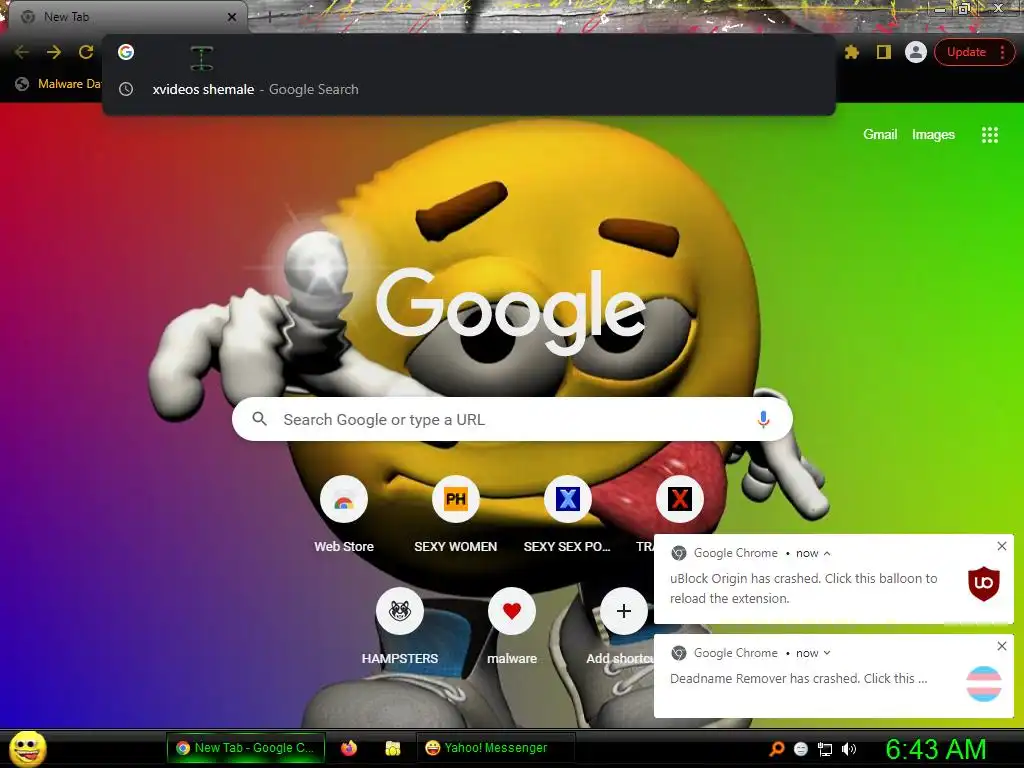Click magnifier icon in search box
1024x768 pixels.
[x=259, y=419]
